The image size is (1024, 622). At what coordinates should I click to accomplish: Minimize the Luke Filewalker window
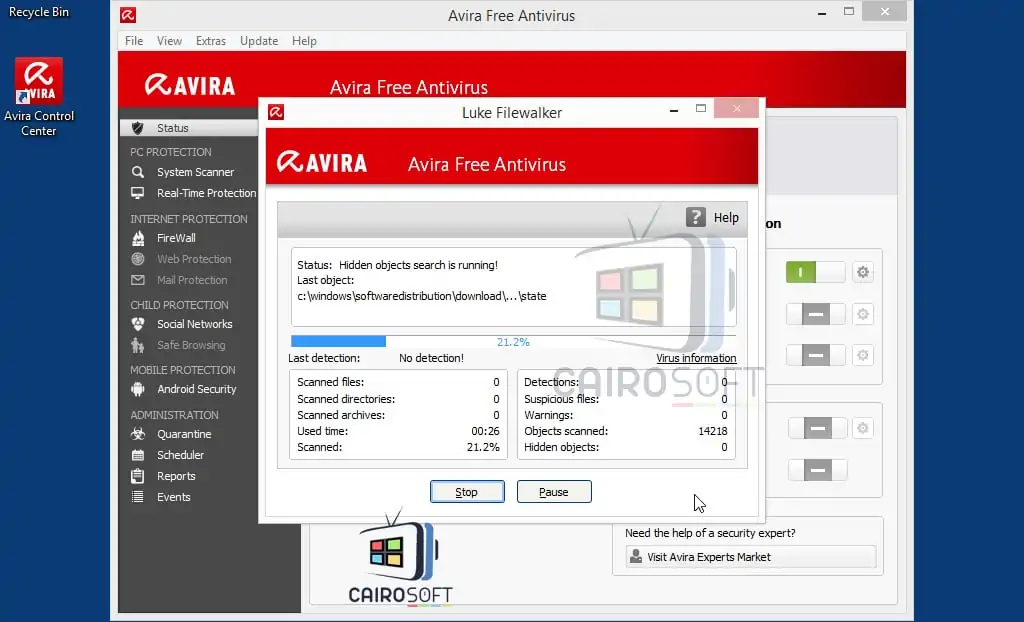coord(673,111)
